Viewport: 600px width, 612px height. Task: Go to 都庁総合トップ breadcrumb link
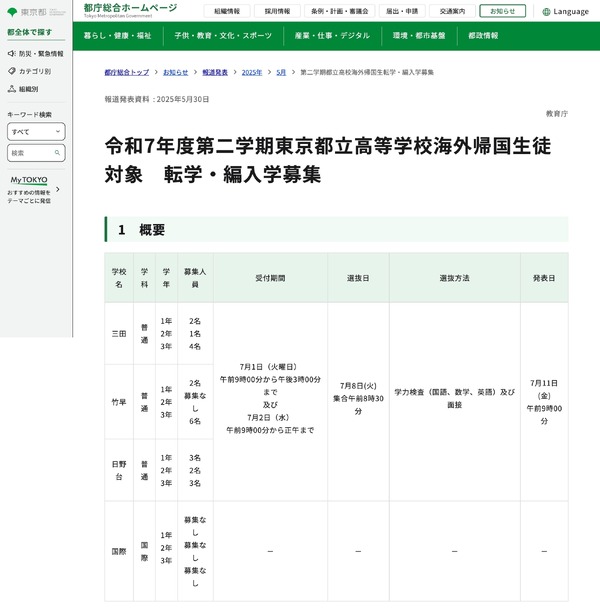(x=126, y=73)
